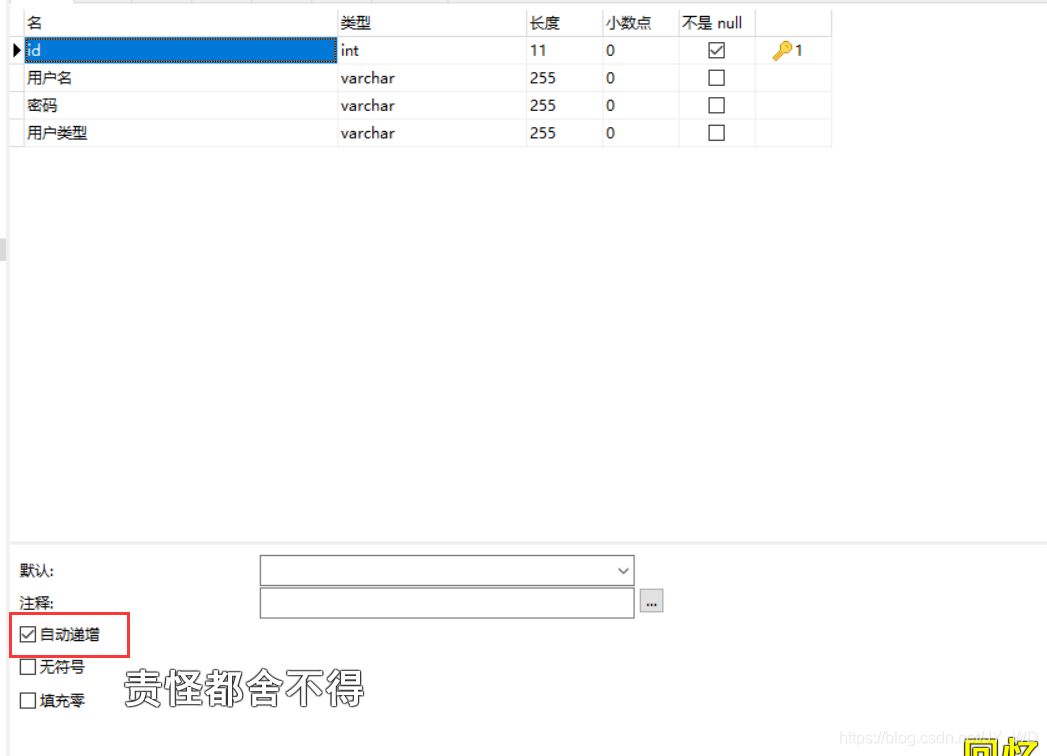Enable the 填充零 checkbox

[x=26, y=700]
